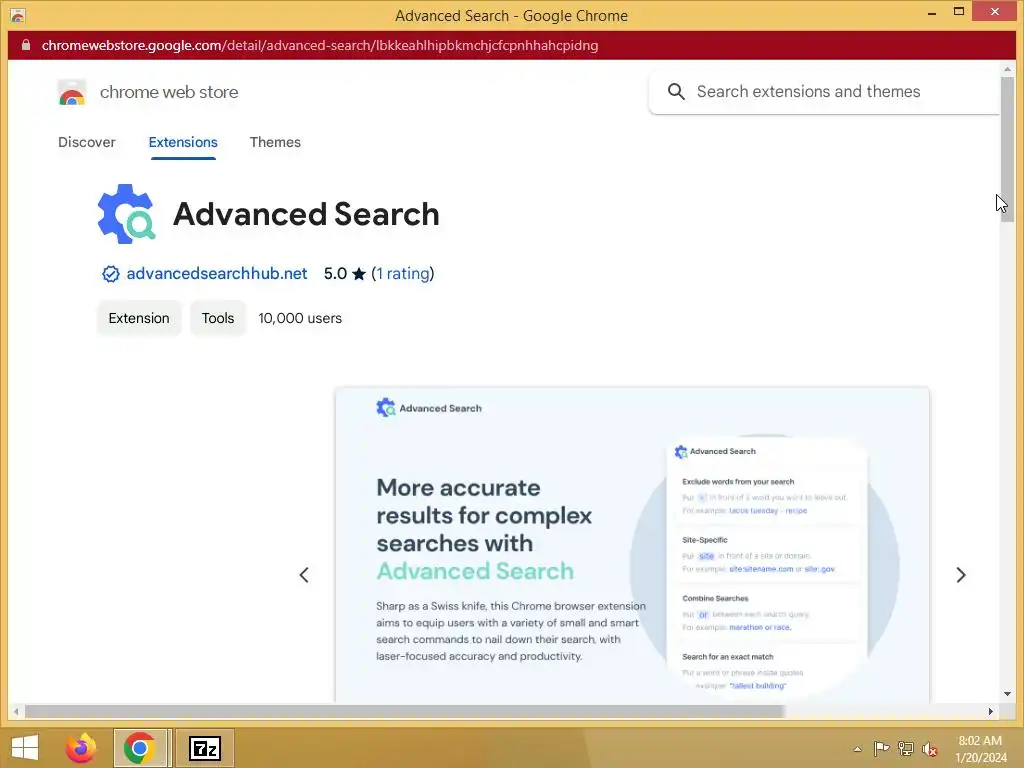
Task: Click the 5.0 rating score text
Action: (x=335, y=274)
